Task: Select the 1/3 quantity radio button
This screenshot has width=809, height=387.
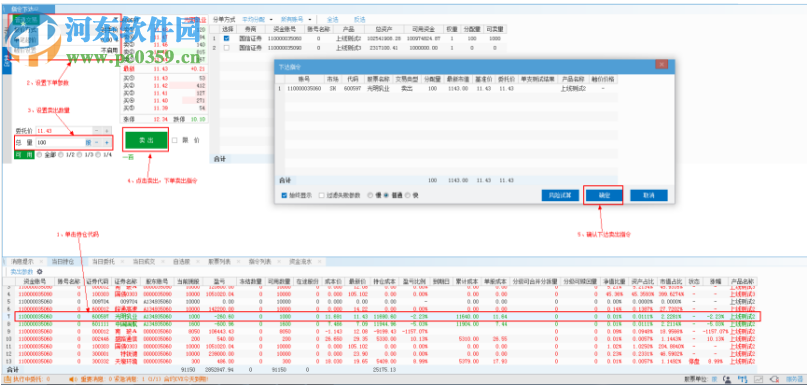Action: (80, 154)
